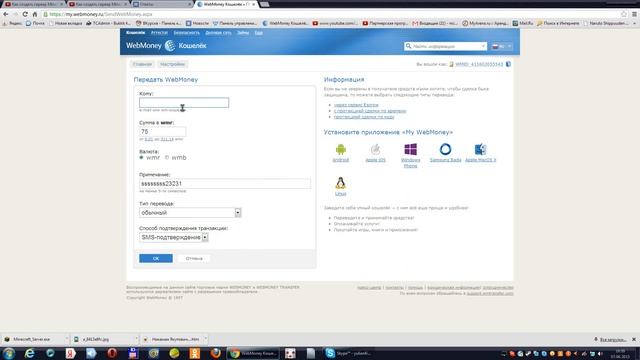Viewport: 640px width, 360px height.
Task: Open the Android app download icon
Action: [340, 149]
